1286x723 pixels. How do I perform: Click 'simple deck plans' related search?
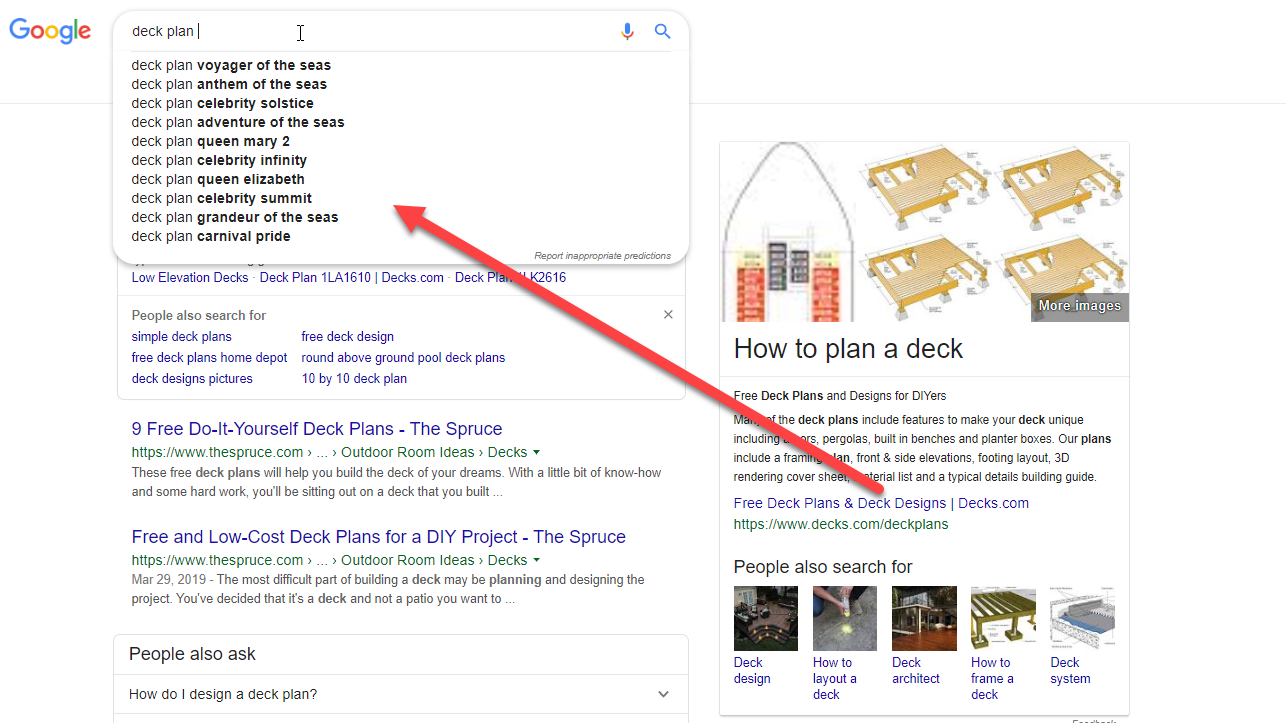coord(181,337)
